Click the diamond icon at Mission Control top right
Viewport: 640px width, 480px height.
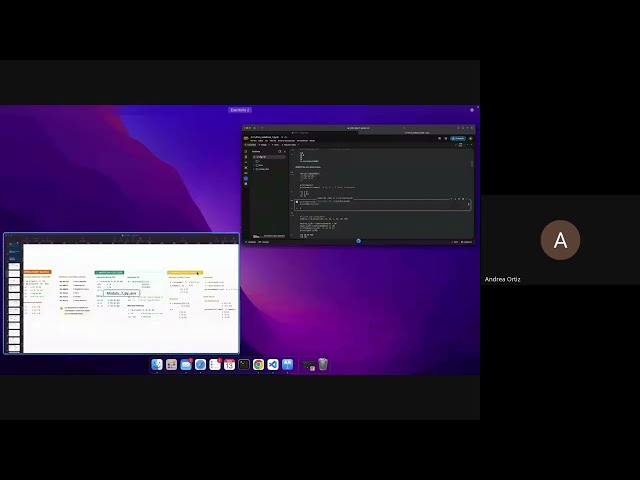point(472,110)
